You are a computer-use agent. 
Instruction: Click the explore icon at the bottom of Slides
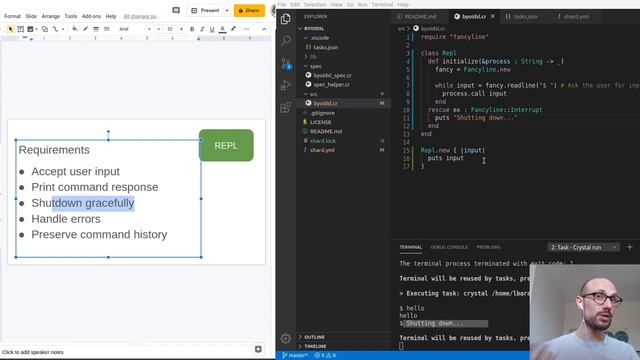pos(258,349)
